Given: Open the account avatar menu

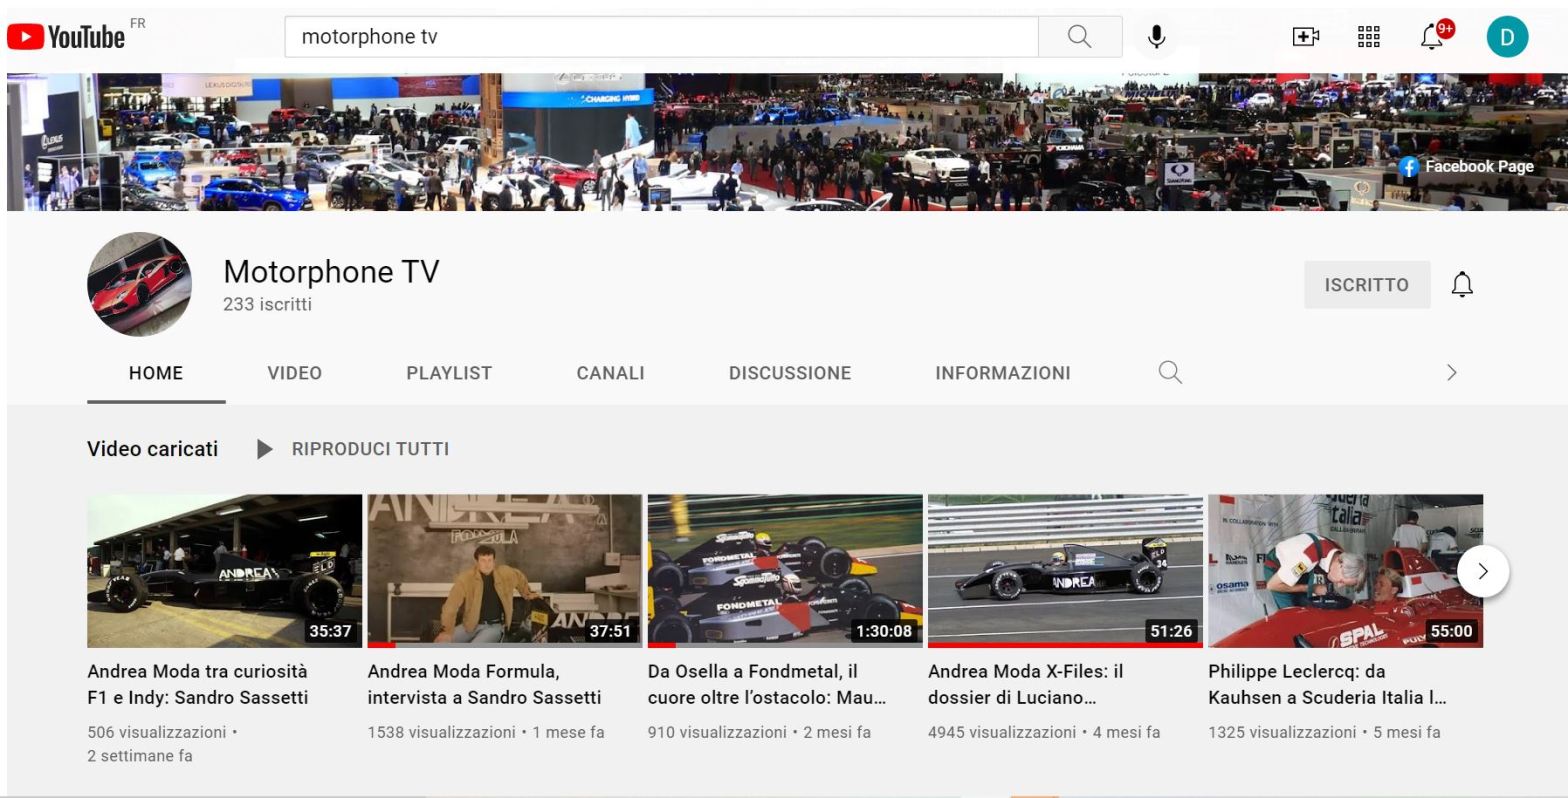Looking at the screenshot, I should [x=1507, y=38].
